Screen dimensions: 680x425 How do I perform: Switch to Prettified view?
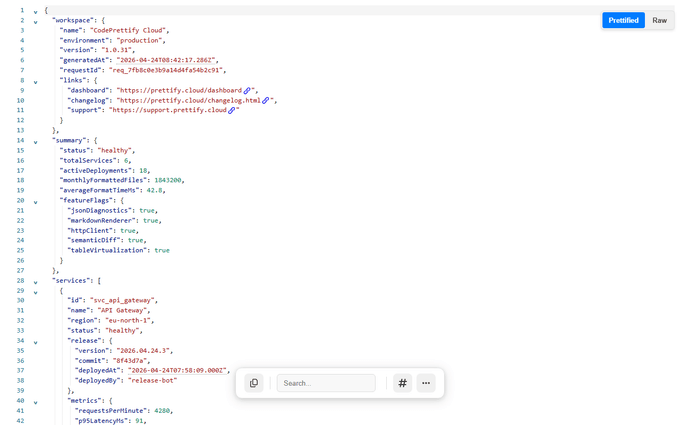point(623,20)
